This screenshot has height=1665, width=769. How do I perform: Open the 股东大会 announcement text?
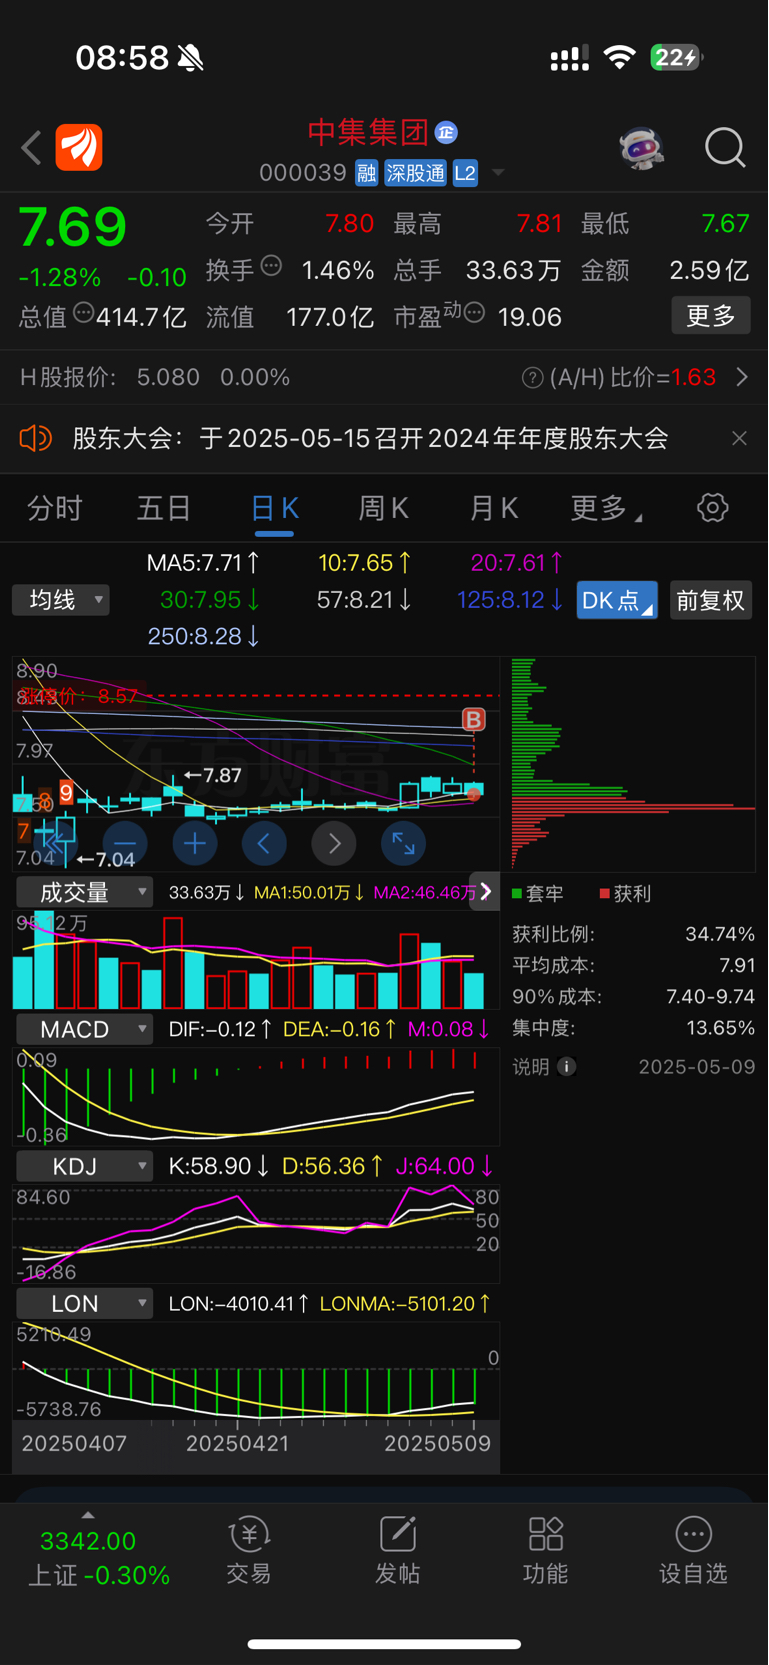370,438
